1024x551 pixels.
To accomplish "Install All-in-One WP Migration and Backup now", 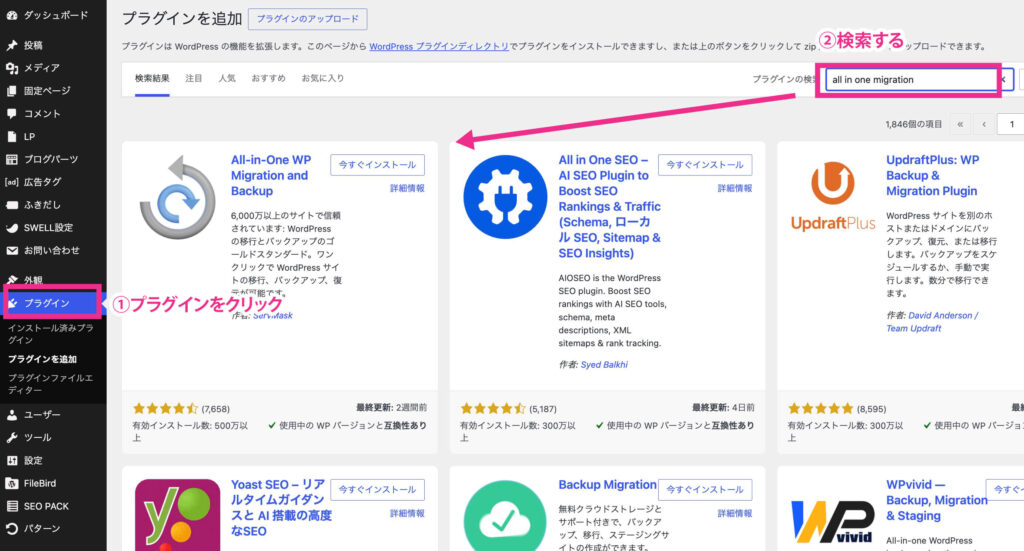I will (x=377, y=165).
